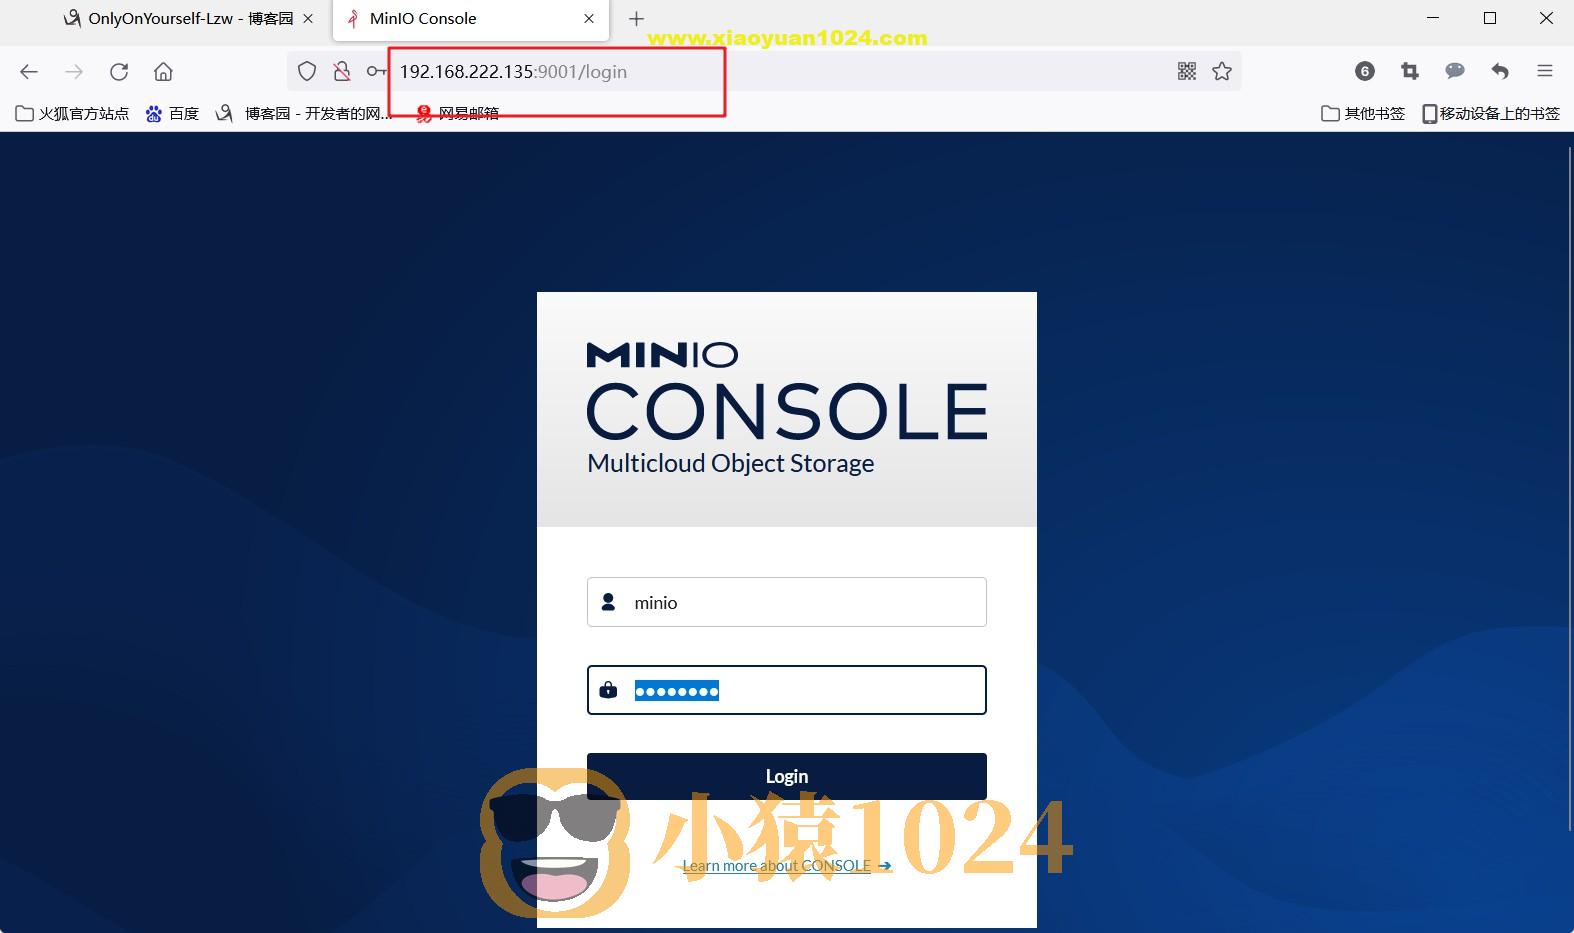Open the extension icon showing number 6

point(1365,71)
